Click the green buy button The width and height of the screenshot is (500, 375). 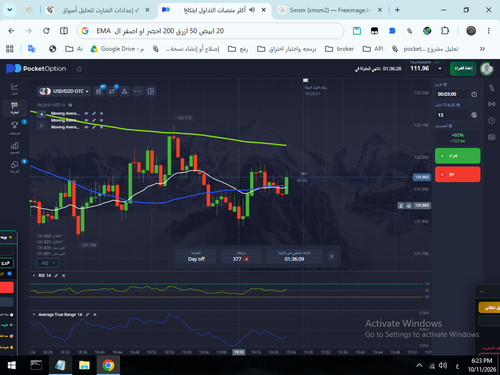coord(457,156)
